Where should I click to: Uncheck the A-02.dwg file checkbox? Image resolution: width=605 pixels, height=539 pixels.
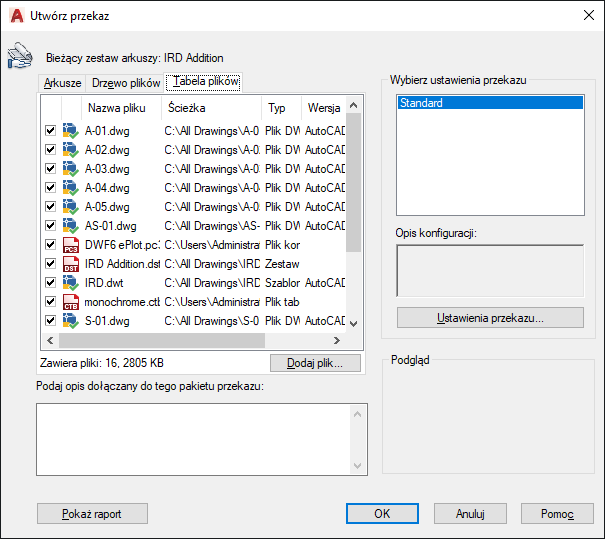click(x=50, y=150)
